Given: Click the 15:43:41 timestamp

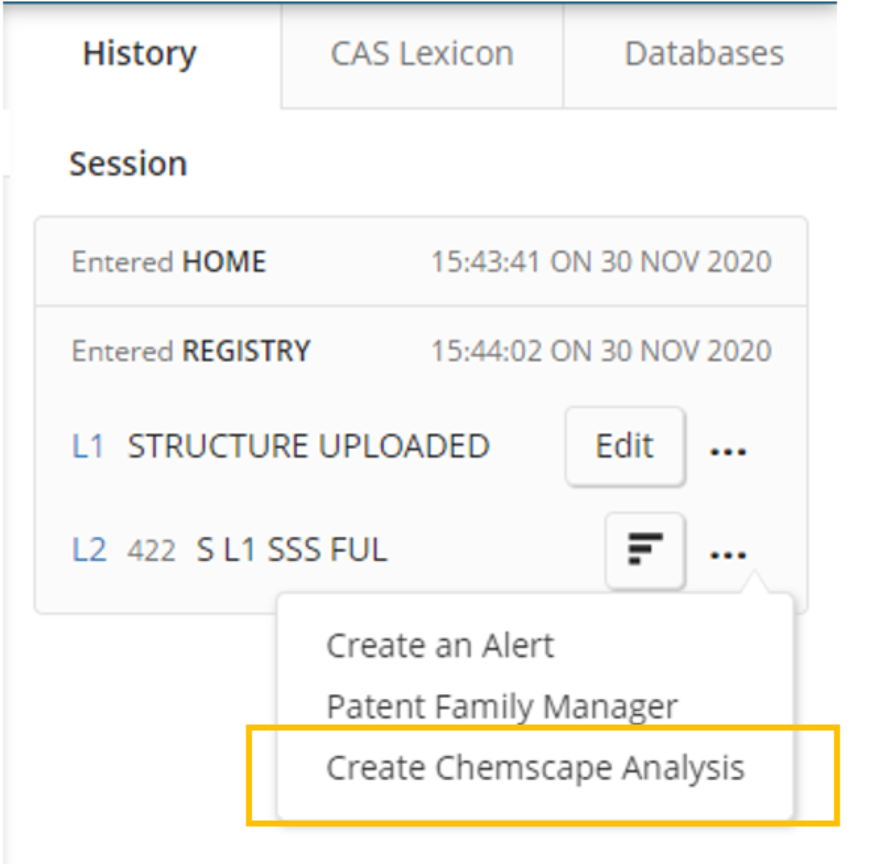Looking at the screenshot, I should (x=601, y=263).
